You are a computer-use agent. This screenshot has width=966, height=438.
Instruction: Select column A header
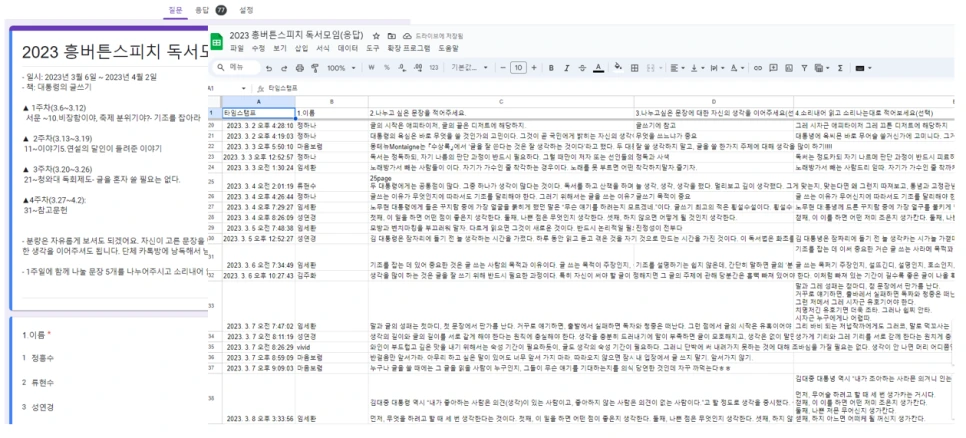click(x=258, y=101)
